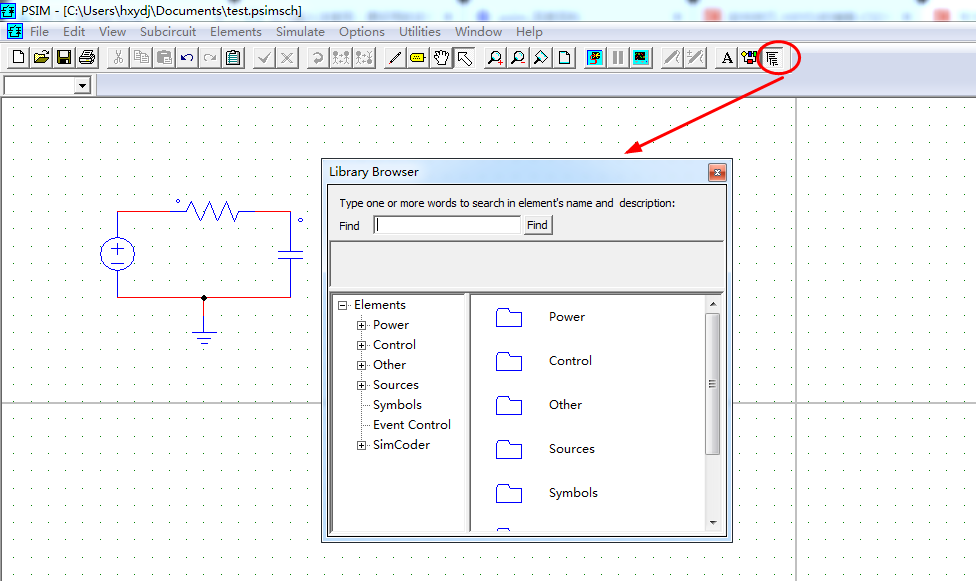Click the Find search text field
The width and height of the screenshot is (976, 581).
click(447, 225)
